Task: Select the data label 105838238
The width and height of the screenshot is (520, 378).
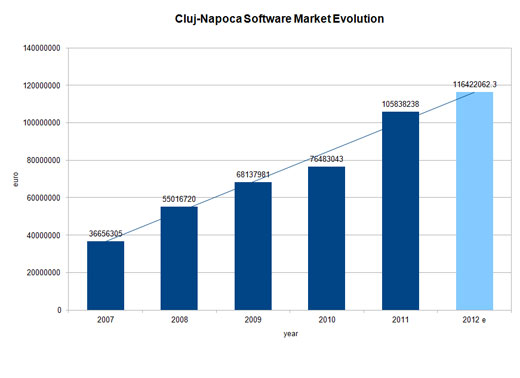Action: coord(400,104)
